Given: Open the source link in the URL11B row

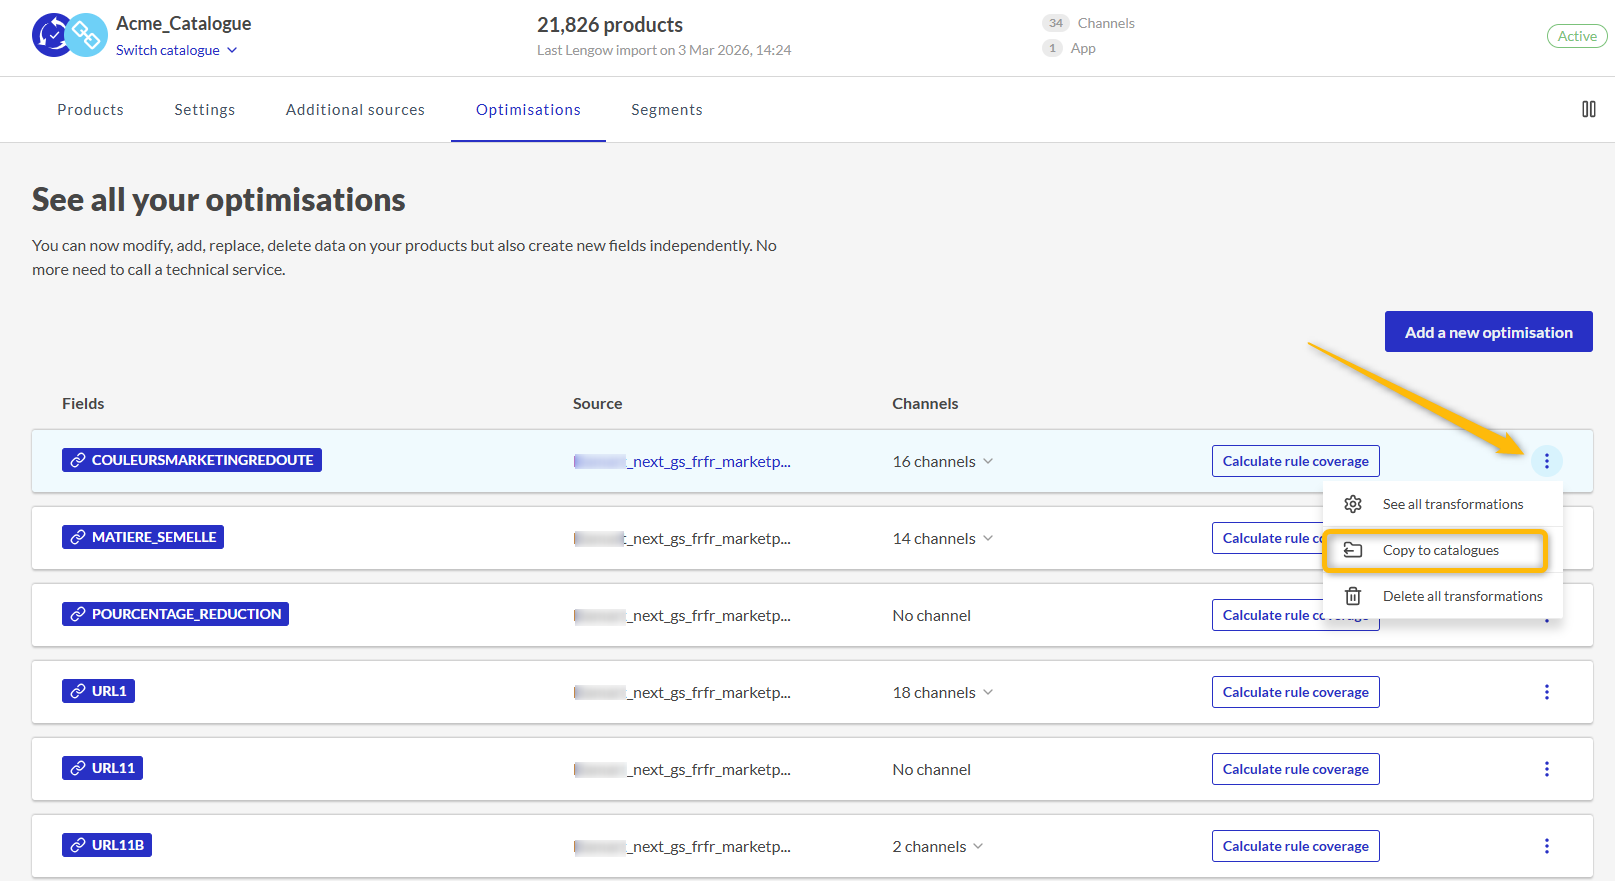Looking at the screenshot, I should pos(682,846).
